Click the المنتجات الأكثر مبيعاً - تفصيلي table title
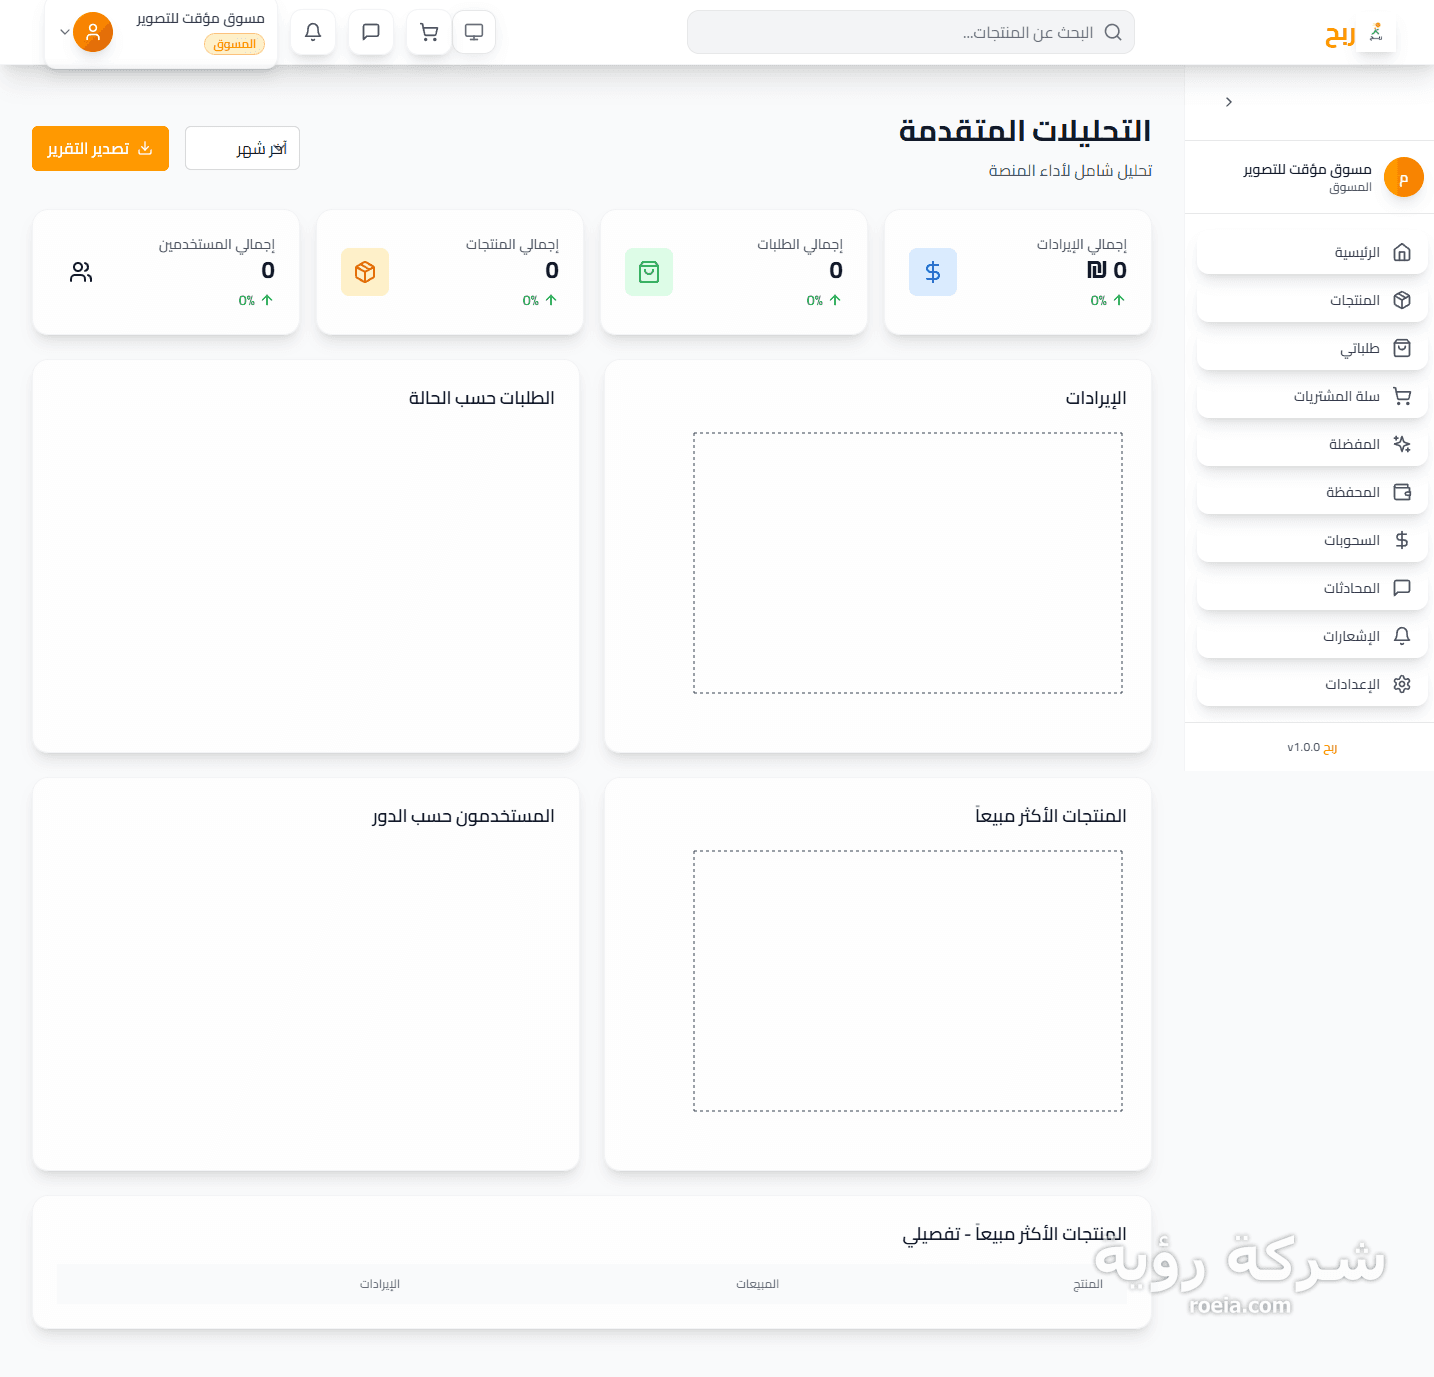The width and height of the screenshot is (1434, 1377). pos(1015,1234)
